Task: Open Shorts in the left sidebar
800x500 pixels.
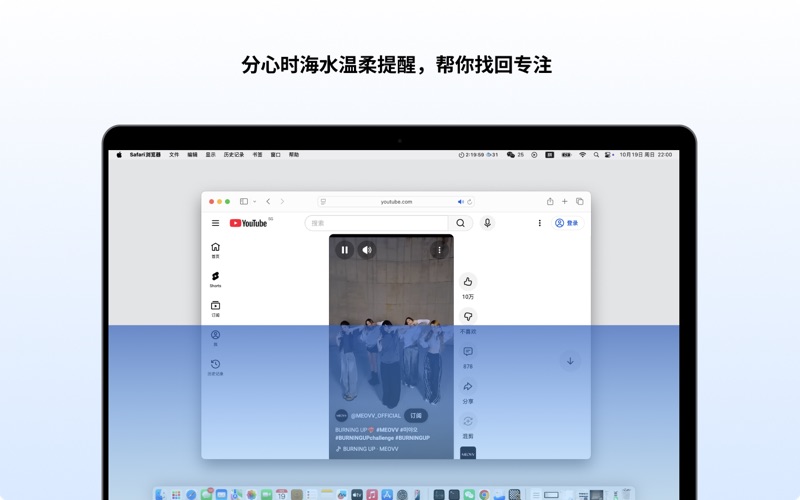Action: [215, 278]
